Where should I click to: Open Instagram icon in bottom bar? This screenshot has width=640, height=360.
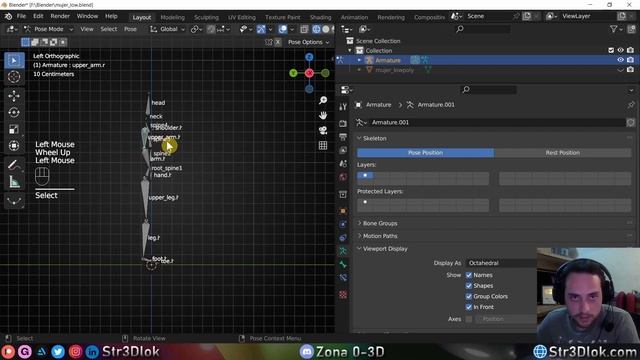coord(75,352)
